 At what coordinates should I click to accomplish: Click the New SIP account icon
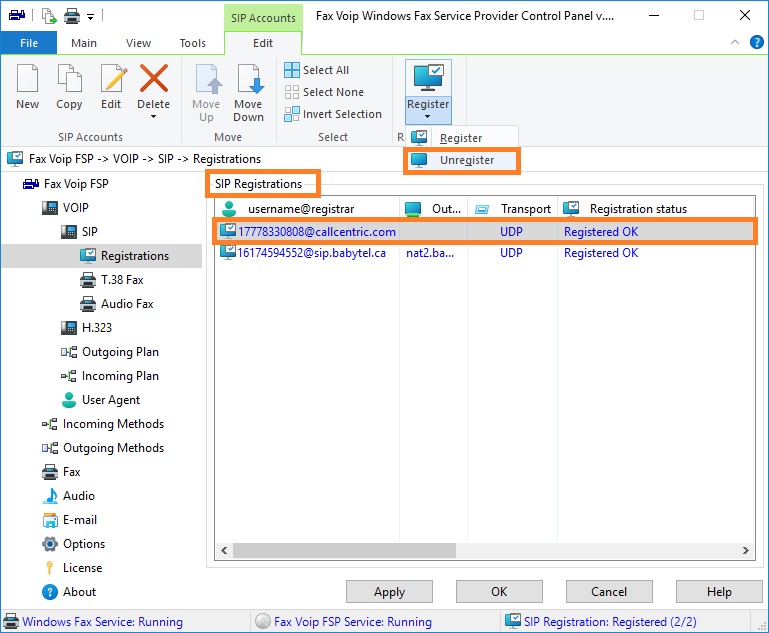point(27,78)
